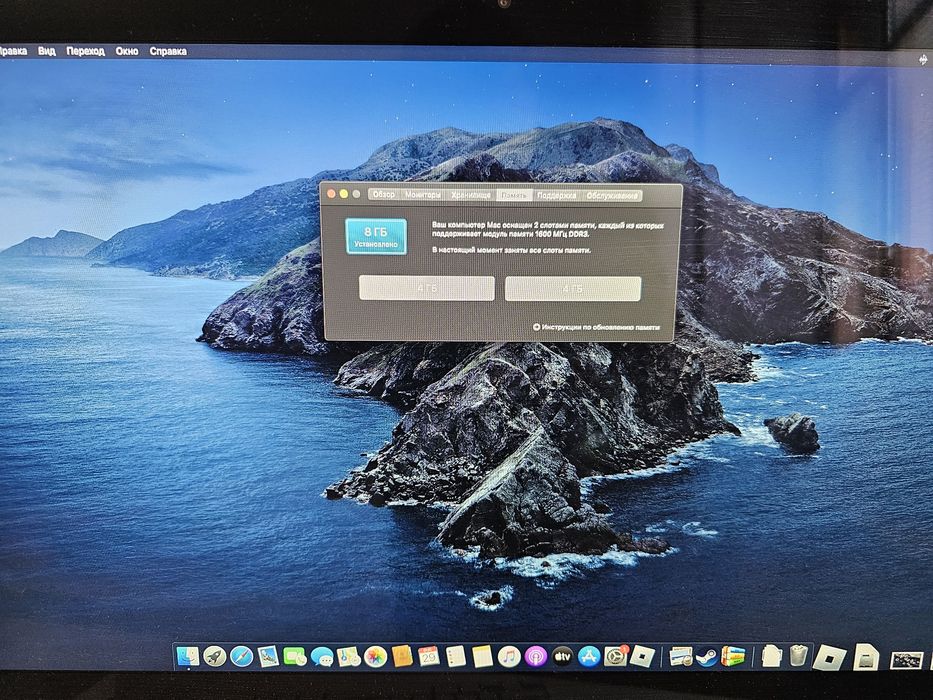Viewport: 933px width, 700px height.
Task: Open Safari compass icon in Dock
Action: [x=242, y=657]
